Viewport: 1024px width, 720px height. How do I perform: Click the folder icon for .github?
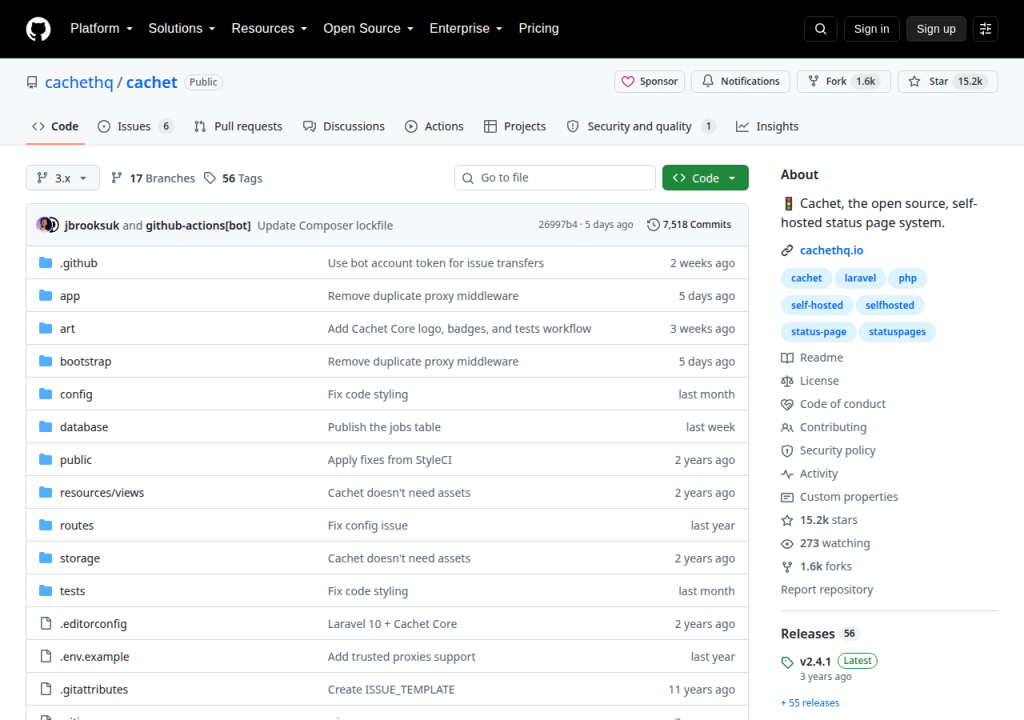pos(45,263)
